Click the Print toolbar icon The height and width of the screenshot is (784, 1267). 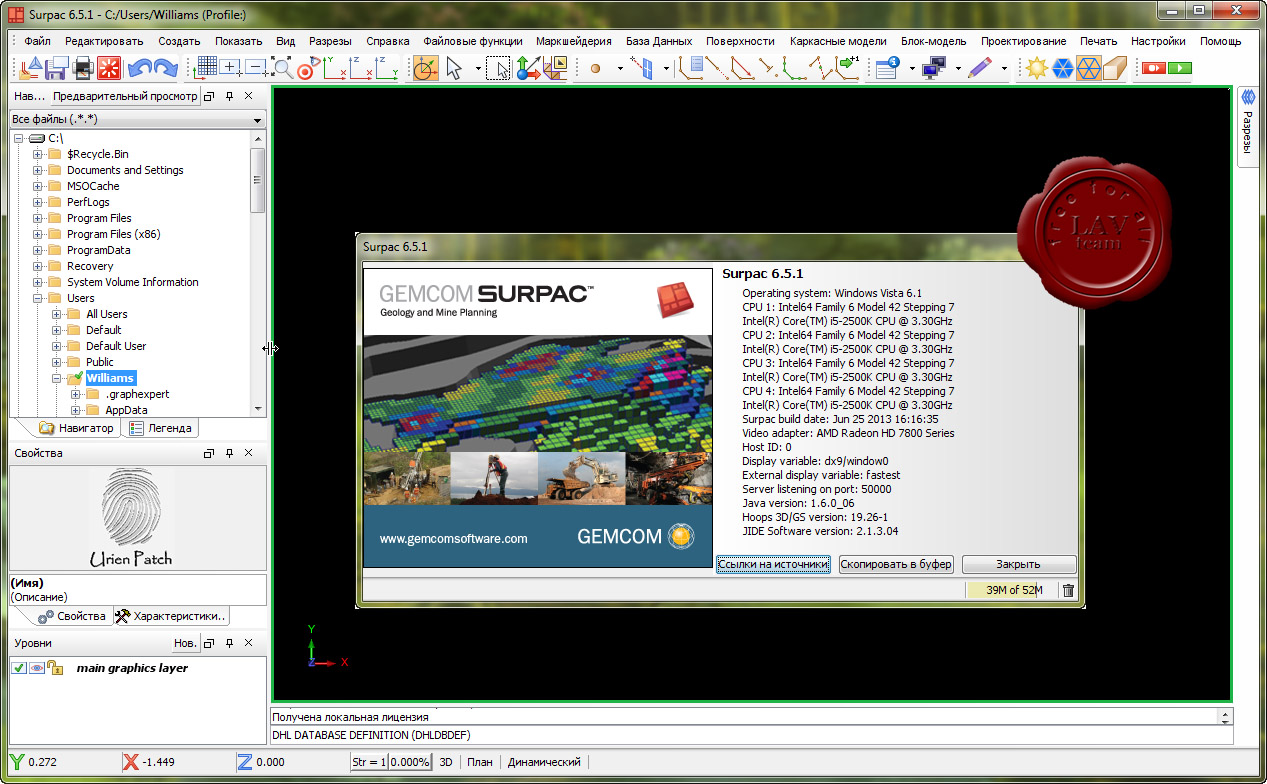tap(83, 68)
